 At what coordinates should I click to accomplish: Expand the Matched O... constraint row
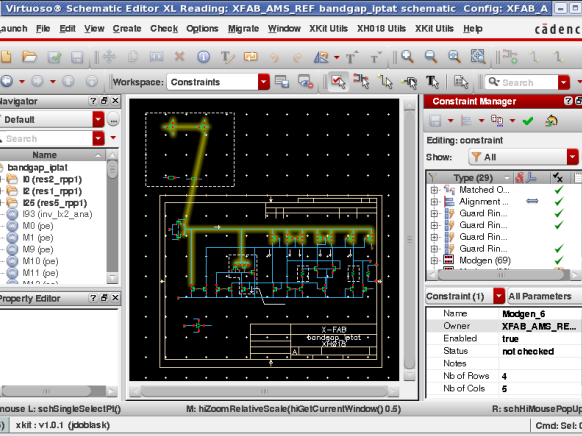434,190
